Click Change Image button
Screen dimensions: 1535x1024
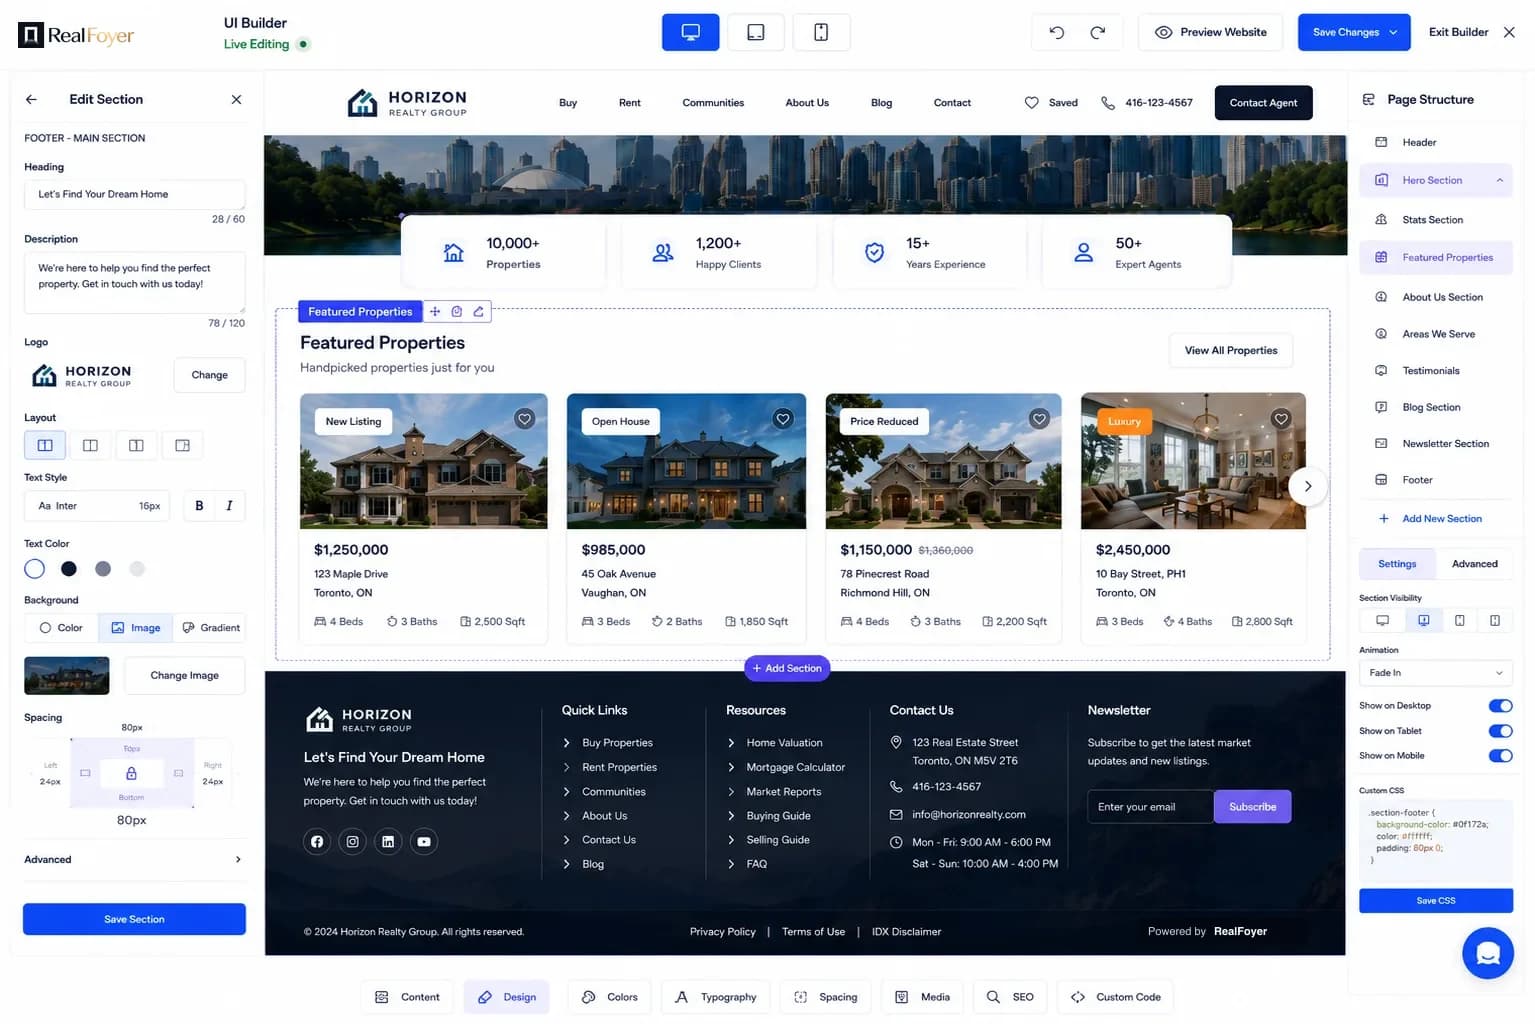pos(184,675)
